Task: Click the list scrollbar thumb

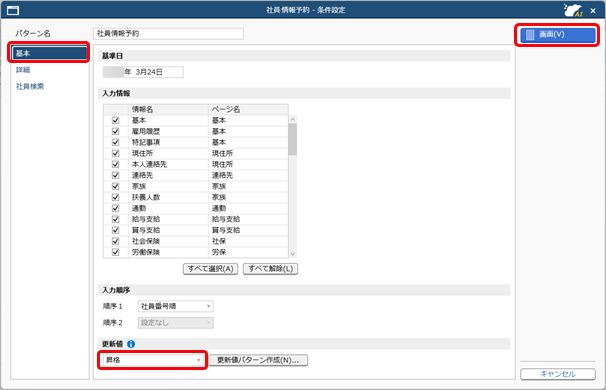Action: tap(293, 139)
